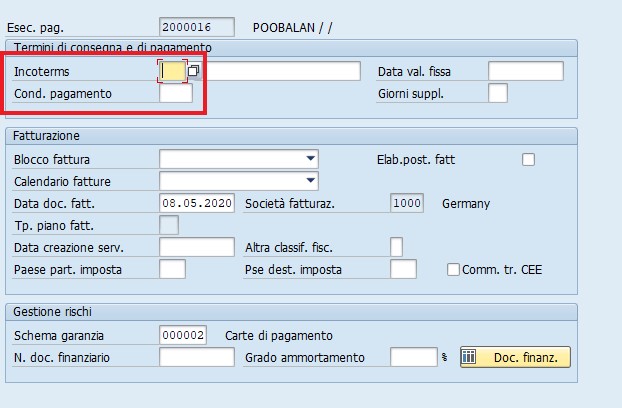Click the Doc. finanz. button
Image resolution: width=622 pixels, height=408 pixels.
click(x=515, y=357)
